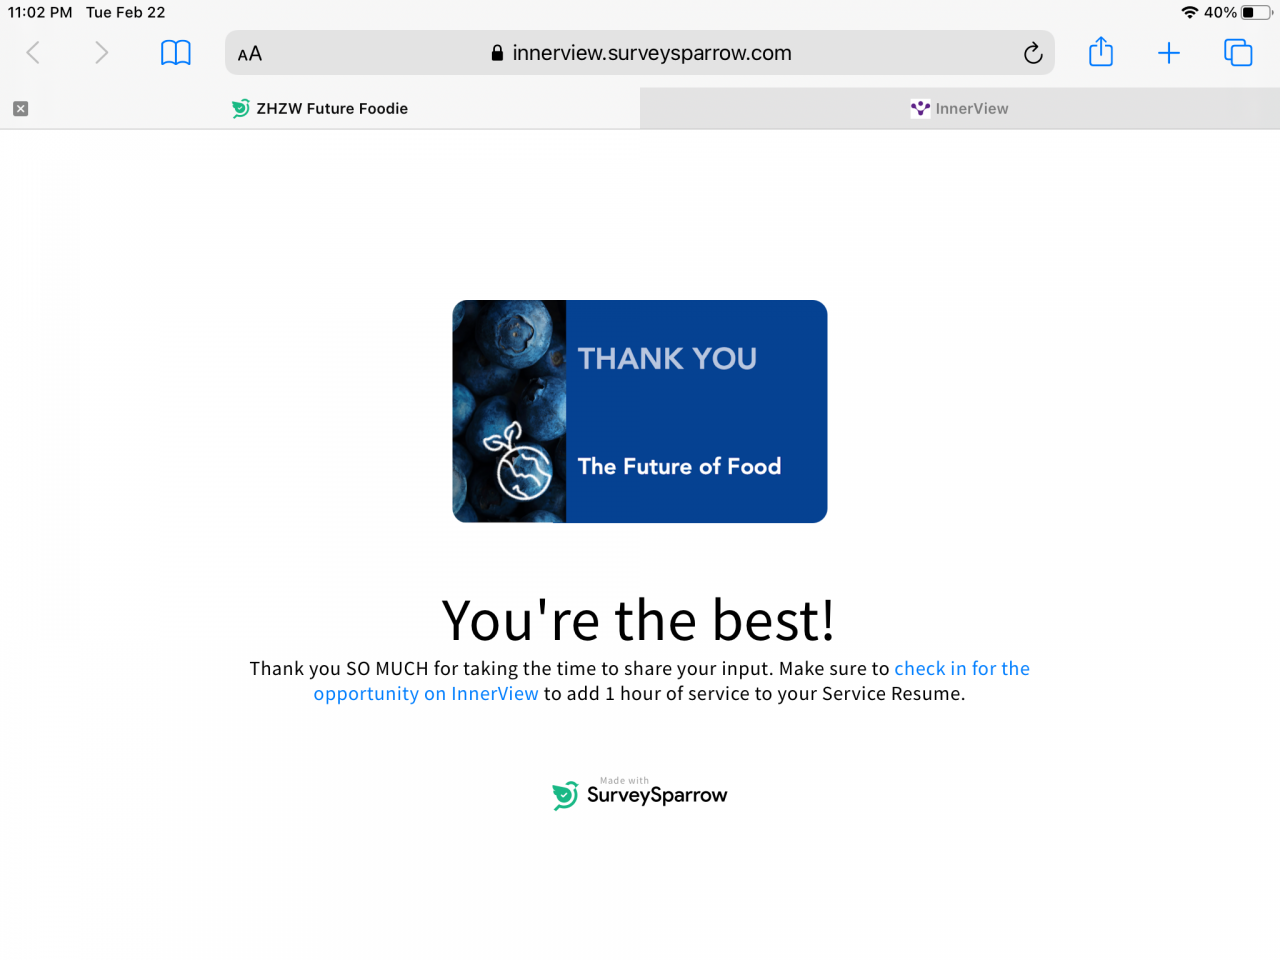
Task: Select the ZHZW Future Foodie tab
Action: click(320, 108)
